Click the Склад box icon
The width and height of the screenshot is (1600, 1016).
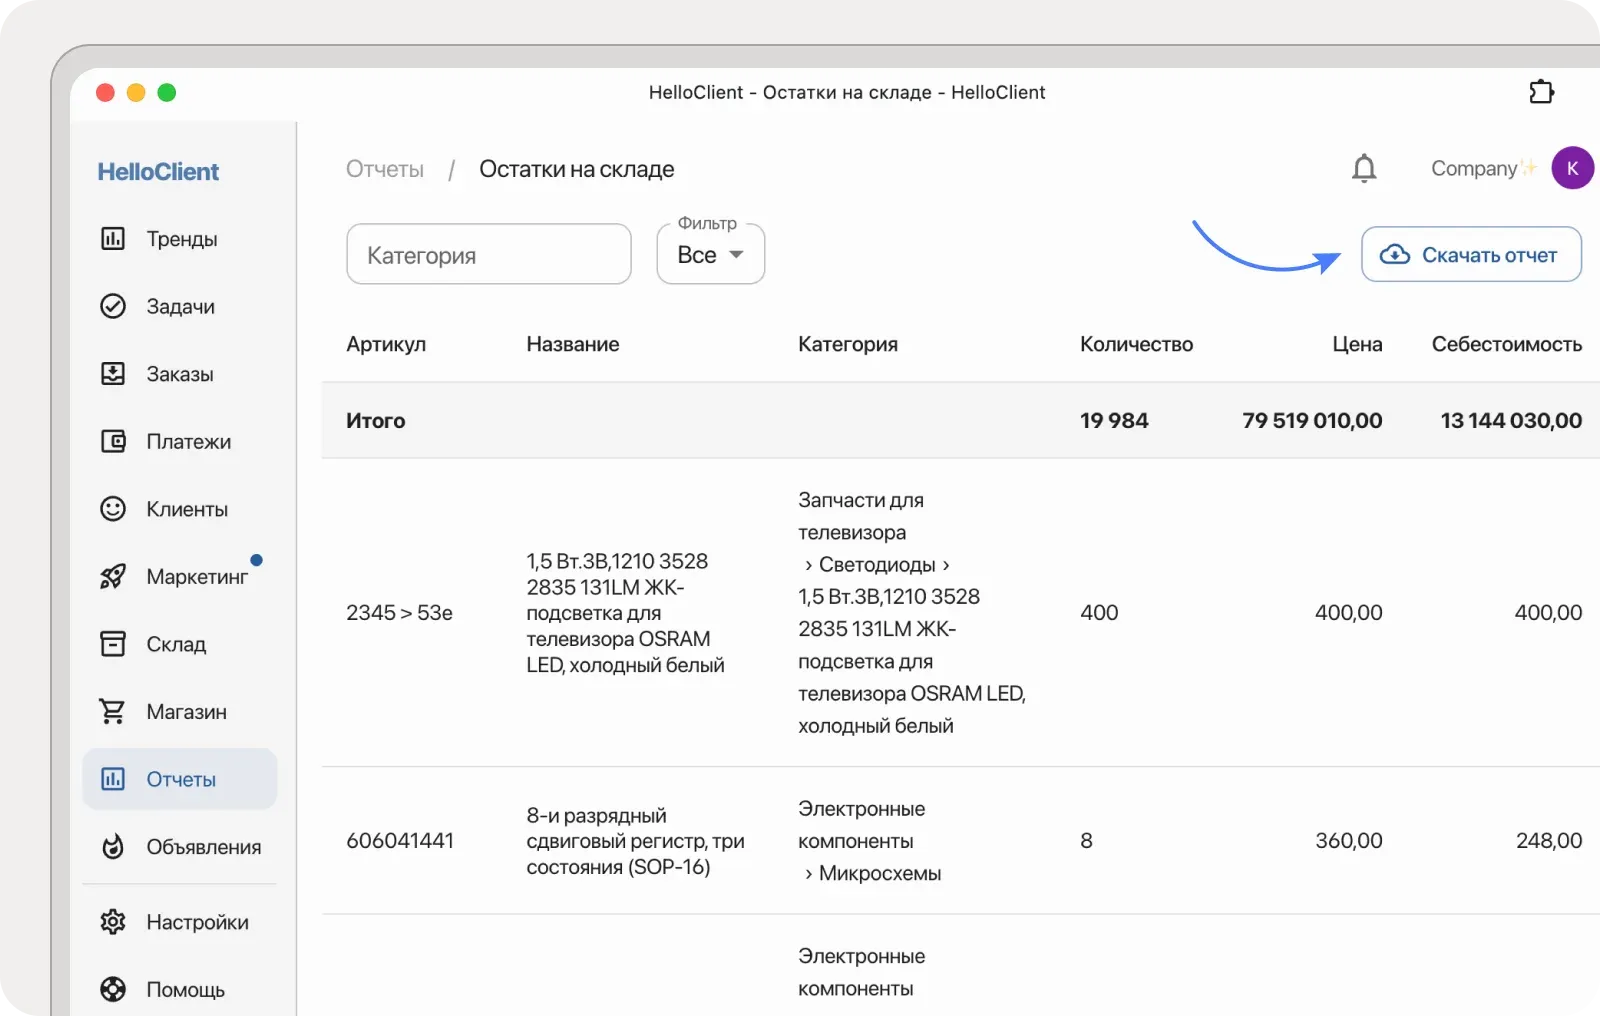point(113,644)
